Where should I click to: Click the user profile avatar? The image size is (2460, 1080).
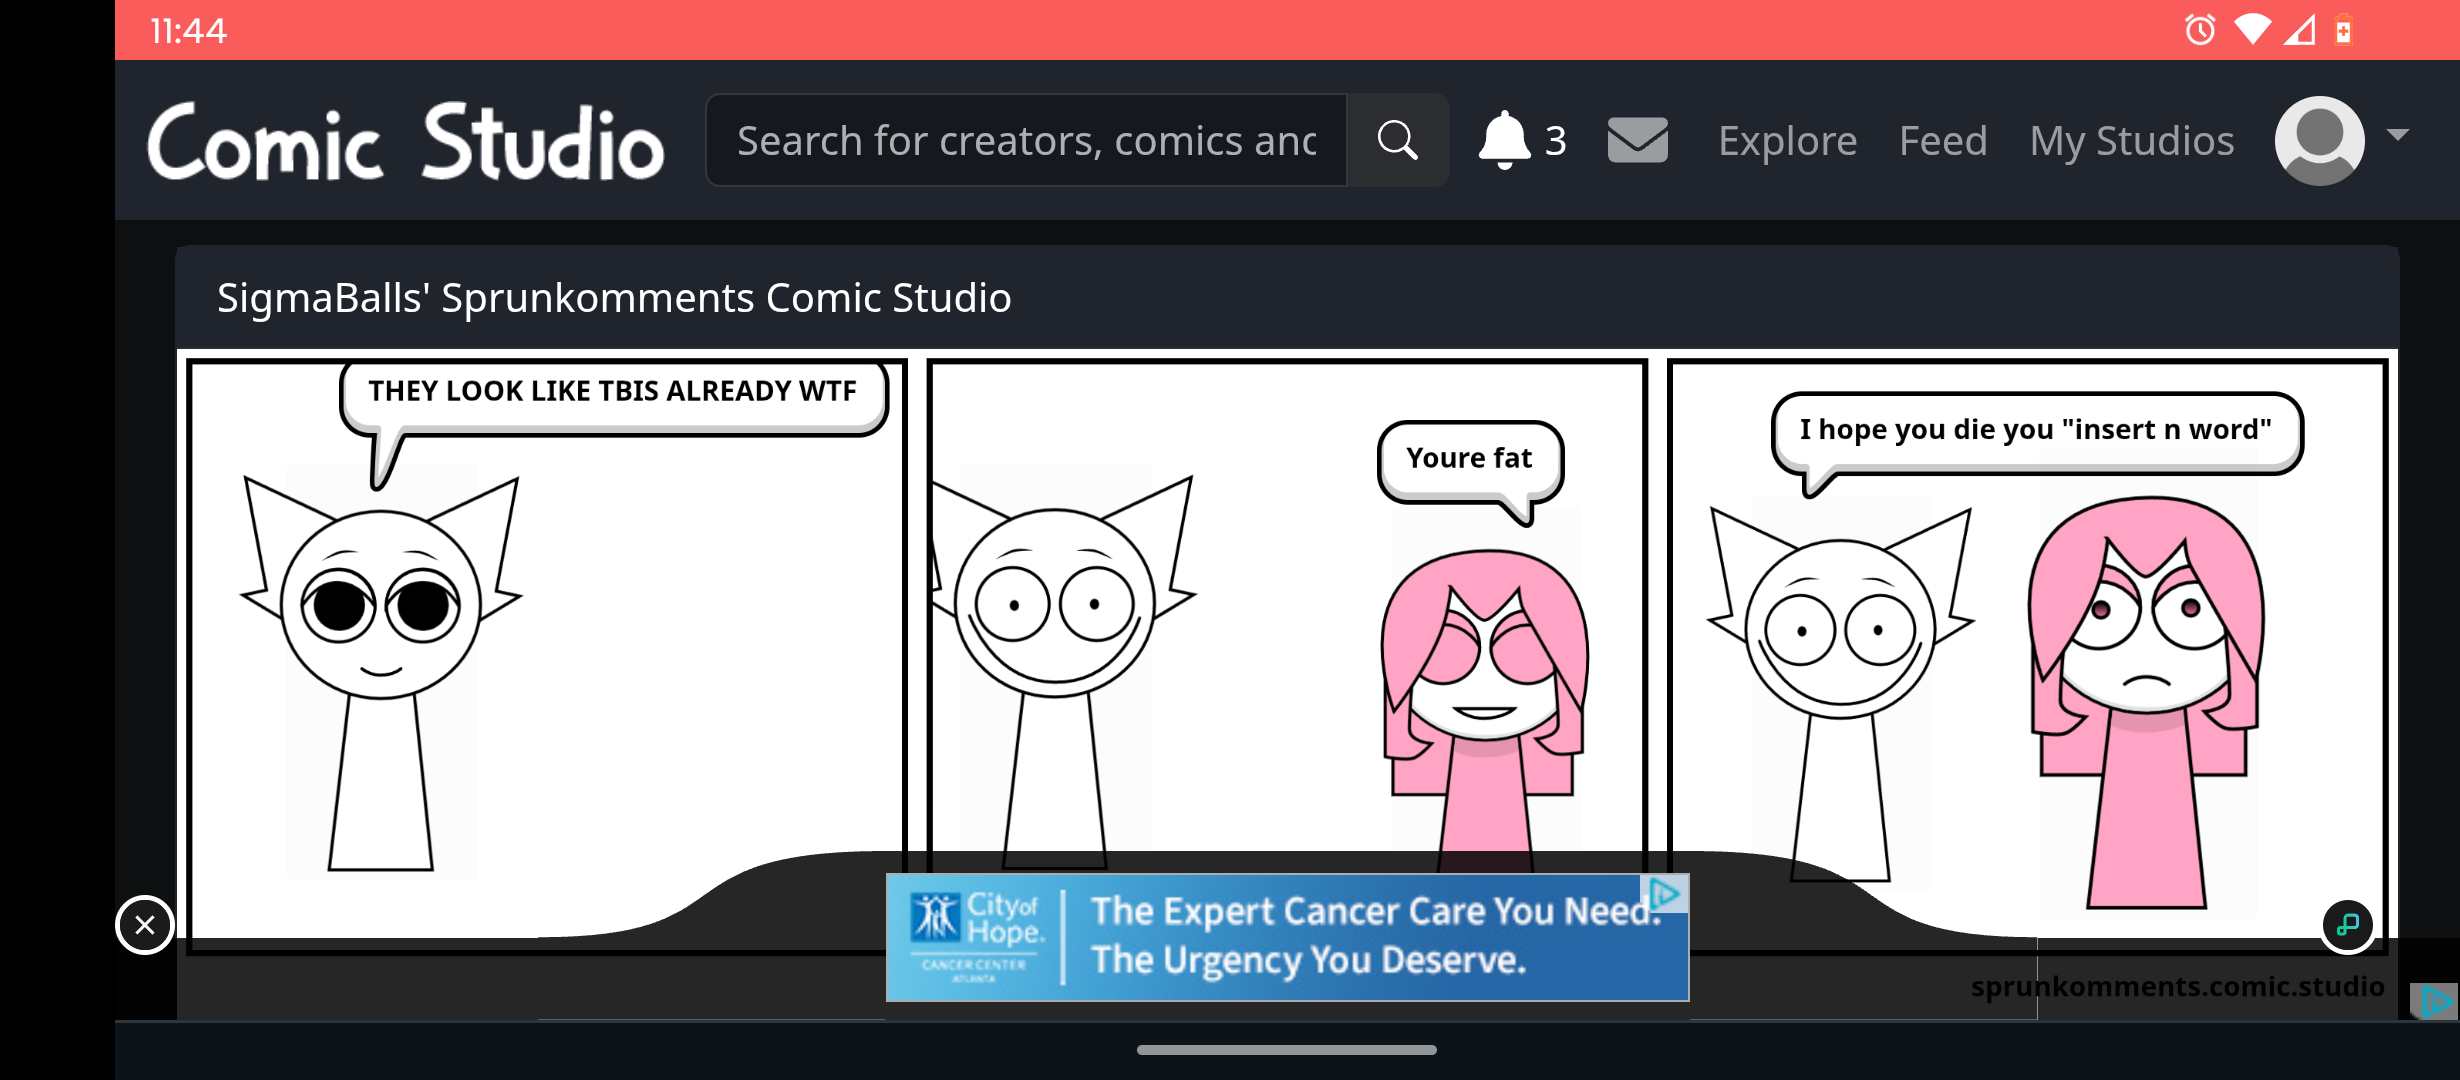click(2319, 141)
